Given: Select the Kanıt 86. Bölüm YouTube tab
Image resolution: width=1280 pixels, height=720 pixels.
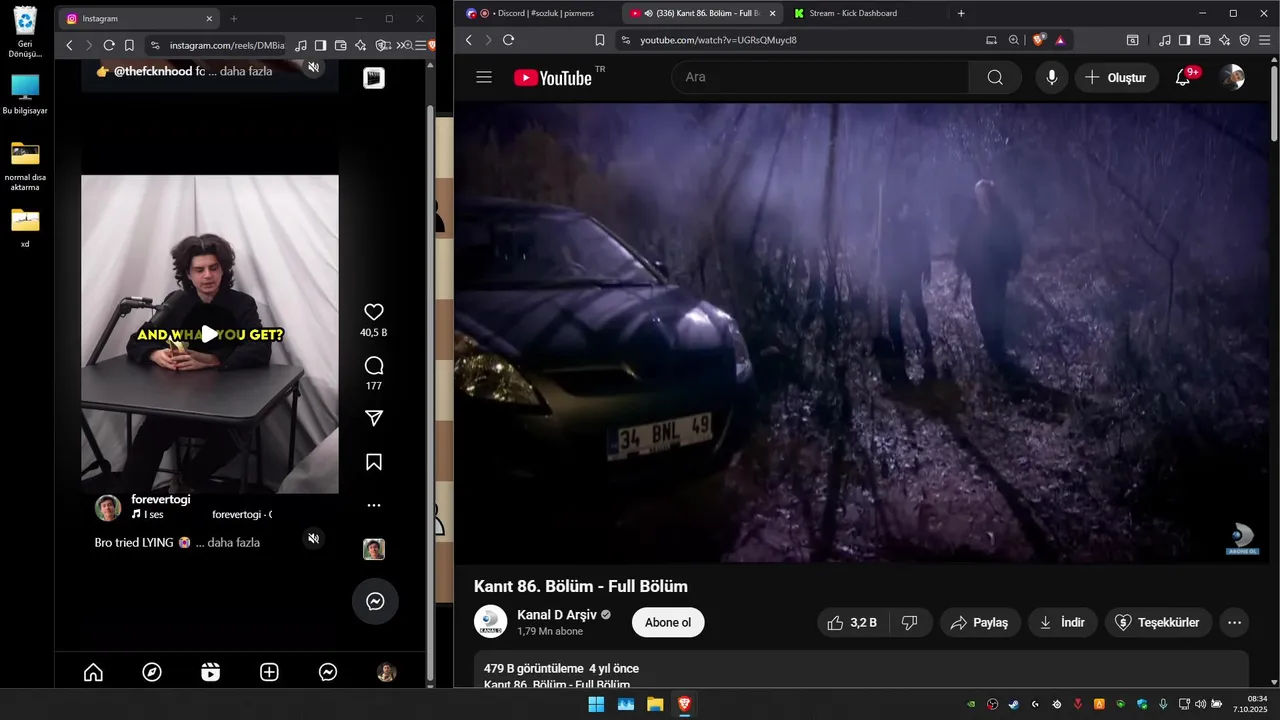Looking at the screenshot, I should click(x=703, y=13).
